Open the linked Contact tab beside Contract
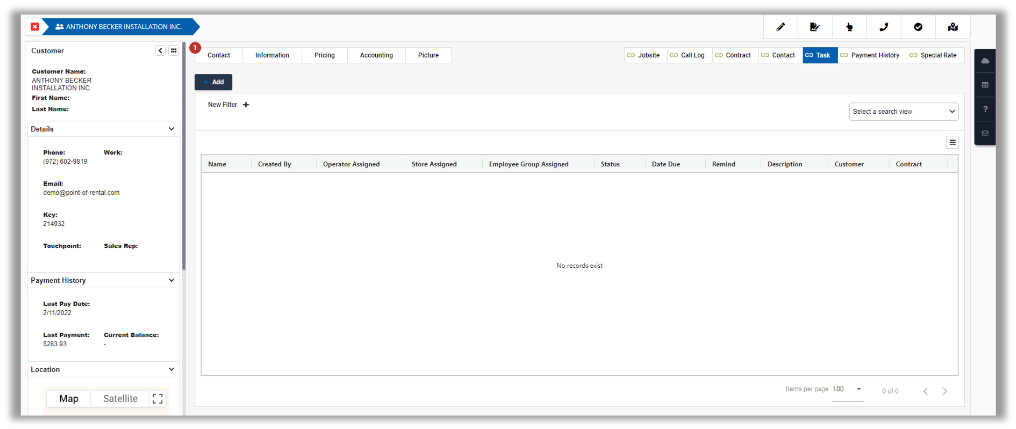This screenshot has height=429, width=1016. [780, 56]
